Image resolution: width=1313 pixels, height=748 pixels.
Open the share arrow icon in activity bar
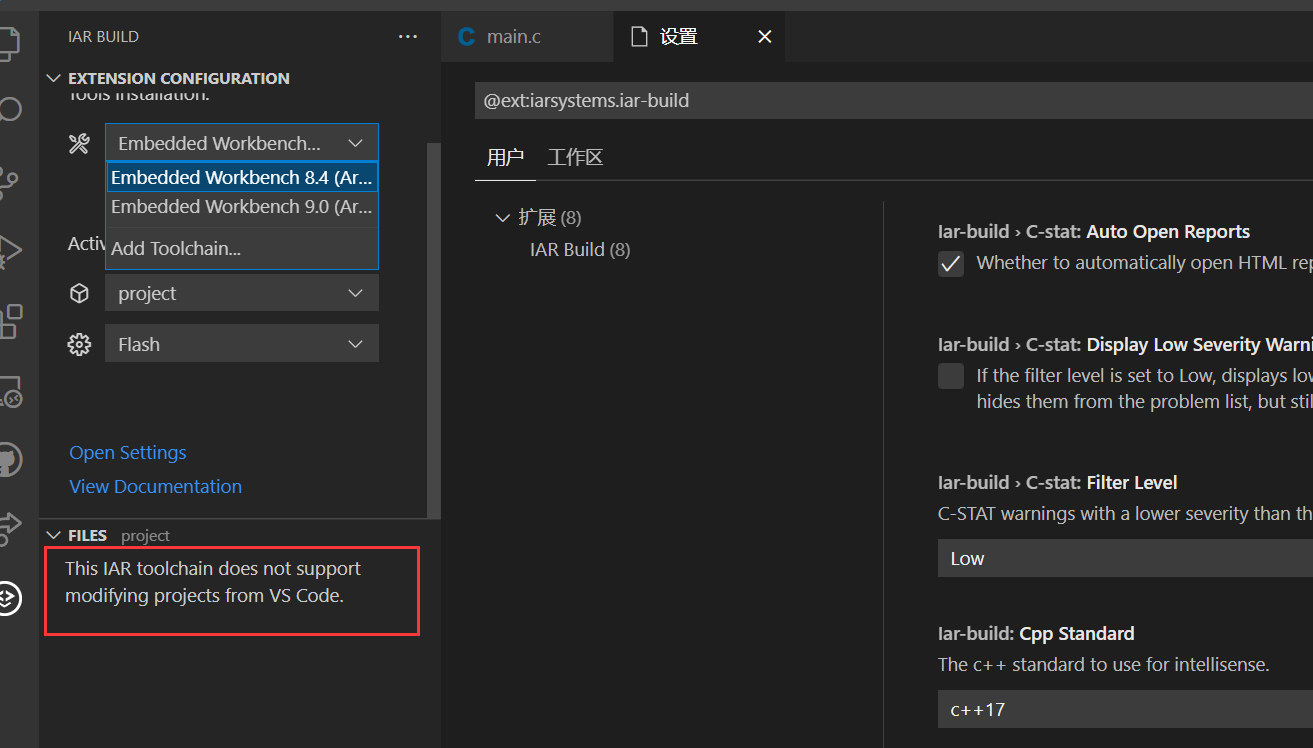[8, 527]
